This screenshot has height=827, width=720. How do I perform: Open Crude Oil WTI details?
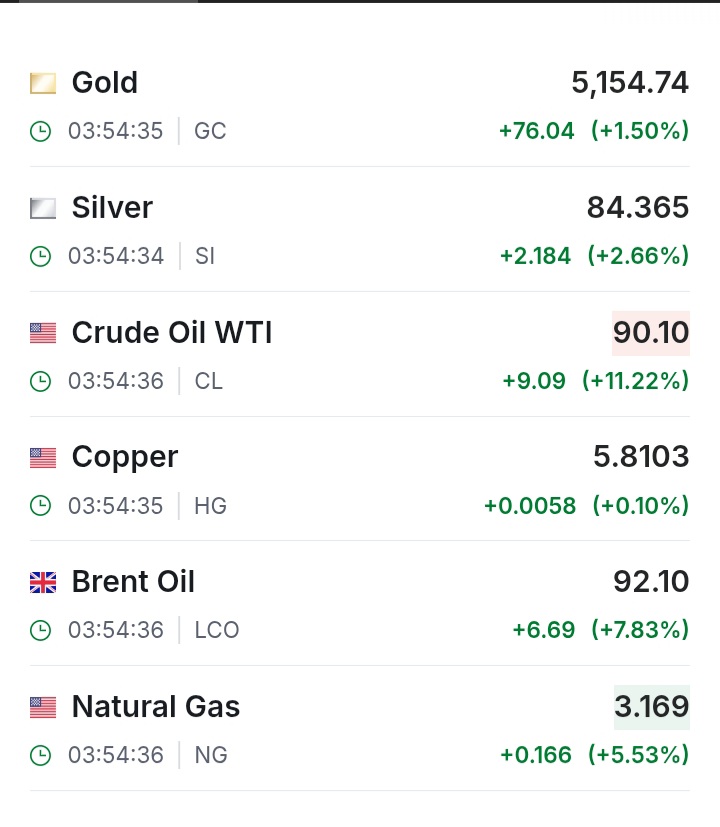172,333
